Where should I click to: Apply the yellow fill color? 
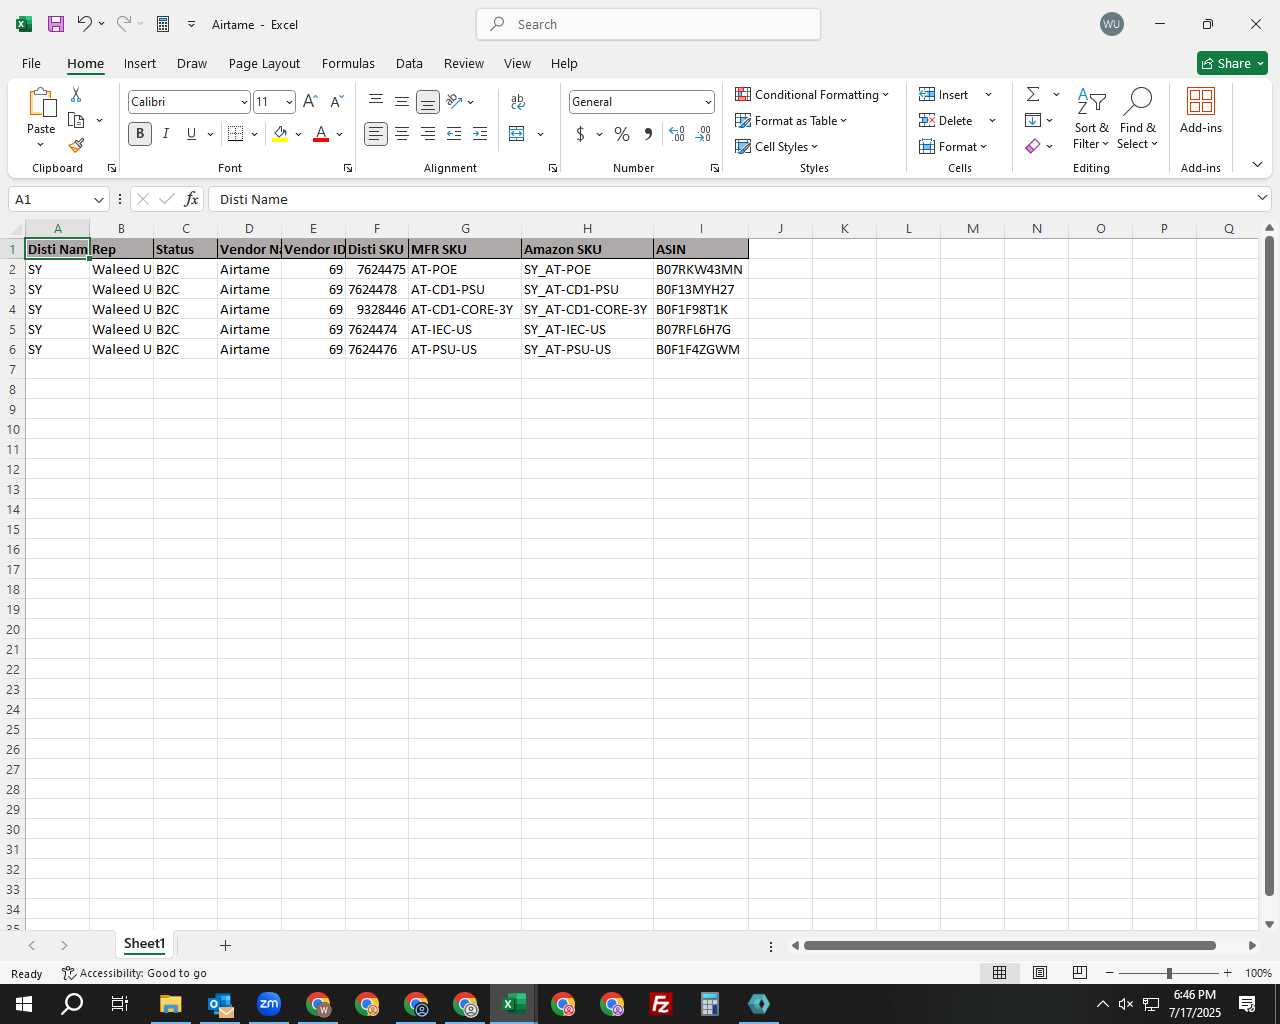pyautogui.click(x=280, y=134)
